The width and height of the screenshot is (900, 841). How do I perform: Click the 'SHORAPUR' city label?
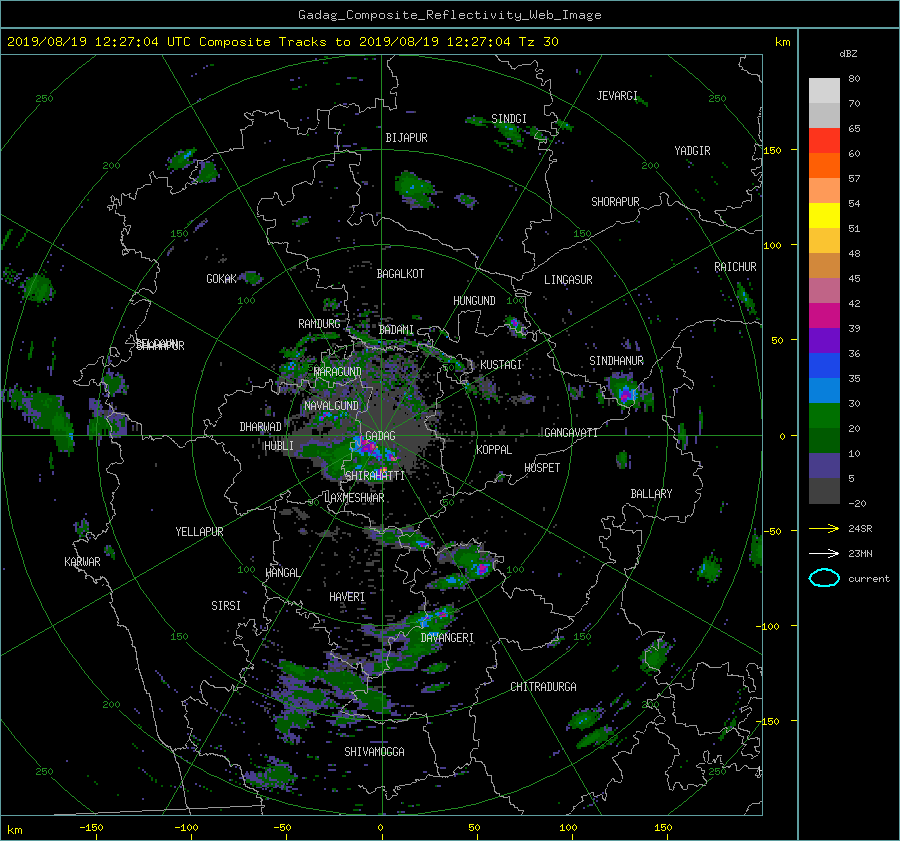click(615, 202)
